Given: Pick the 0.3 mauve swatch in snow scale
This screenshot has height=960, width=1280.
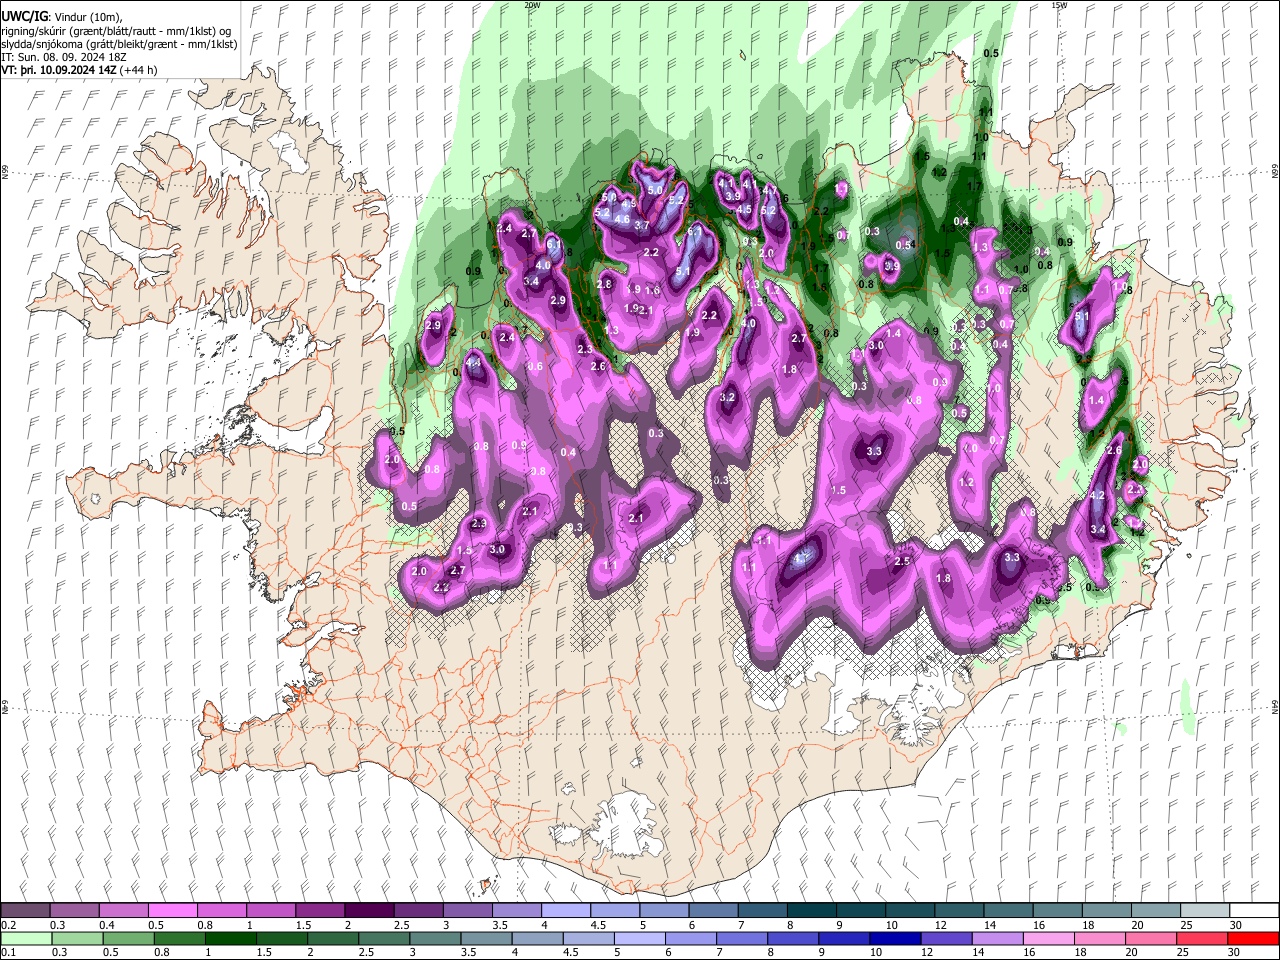Looking at the screenshot, I should click(x=74, y=911).
